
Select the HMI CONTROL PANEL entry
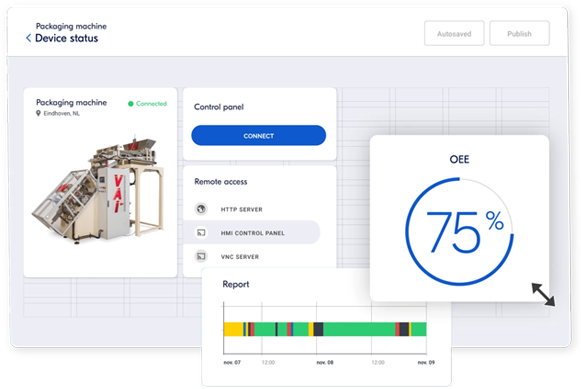point(252,233)
